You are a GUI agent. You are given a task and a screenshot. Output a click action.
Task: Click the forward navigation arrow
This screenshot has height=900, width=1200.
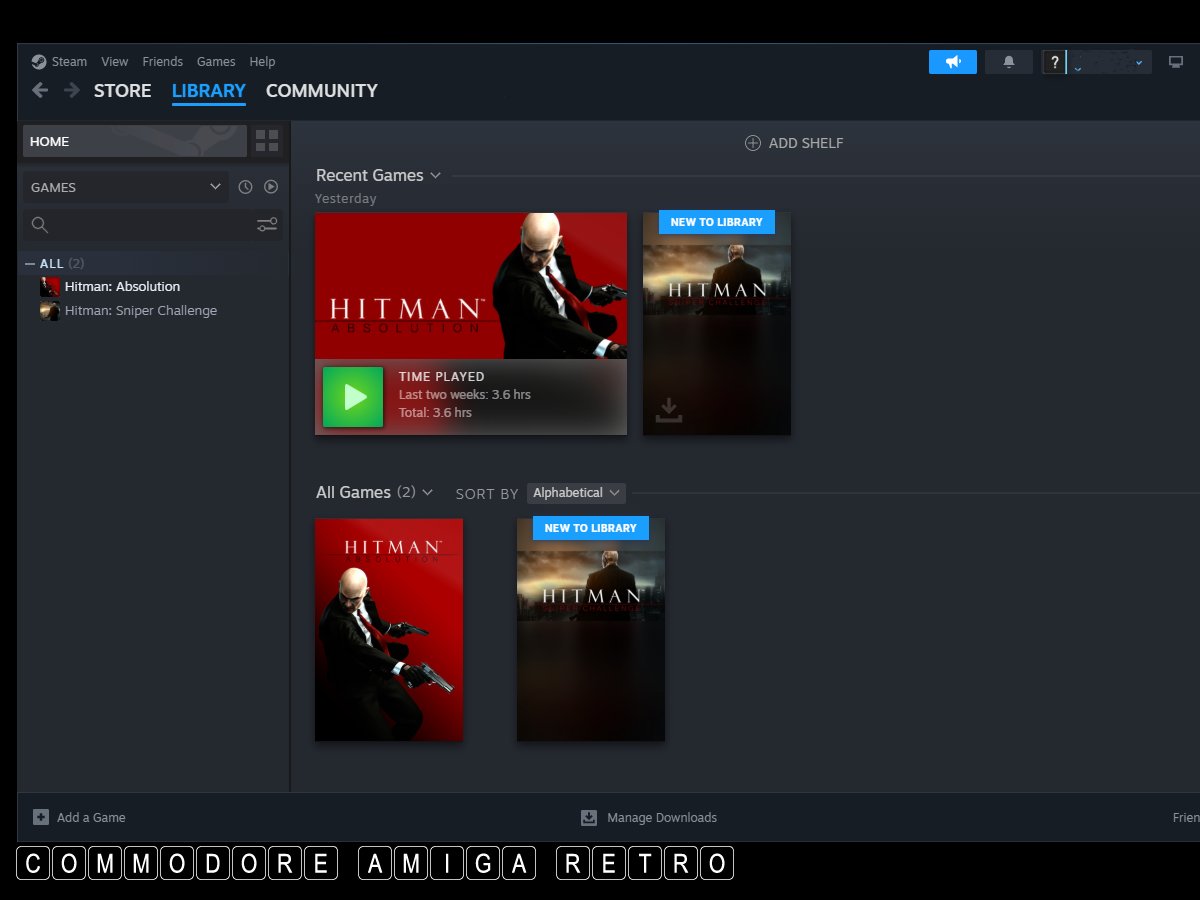[72, 91]
